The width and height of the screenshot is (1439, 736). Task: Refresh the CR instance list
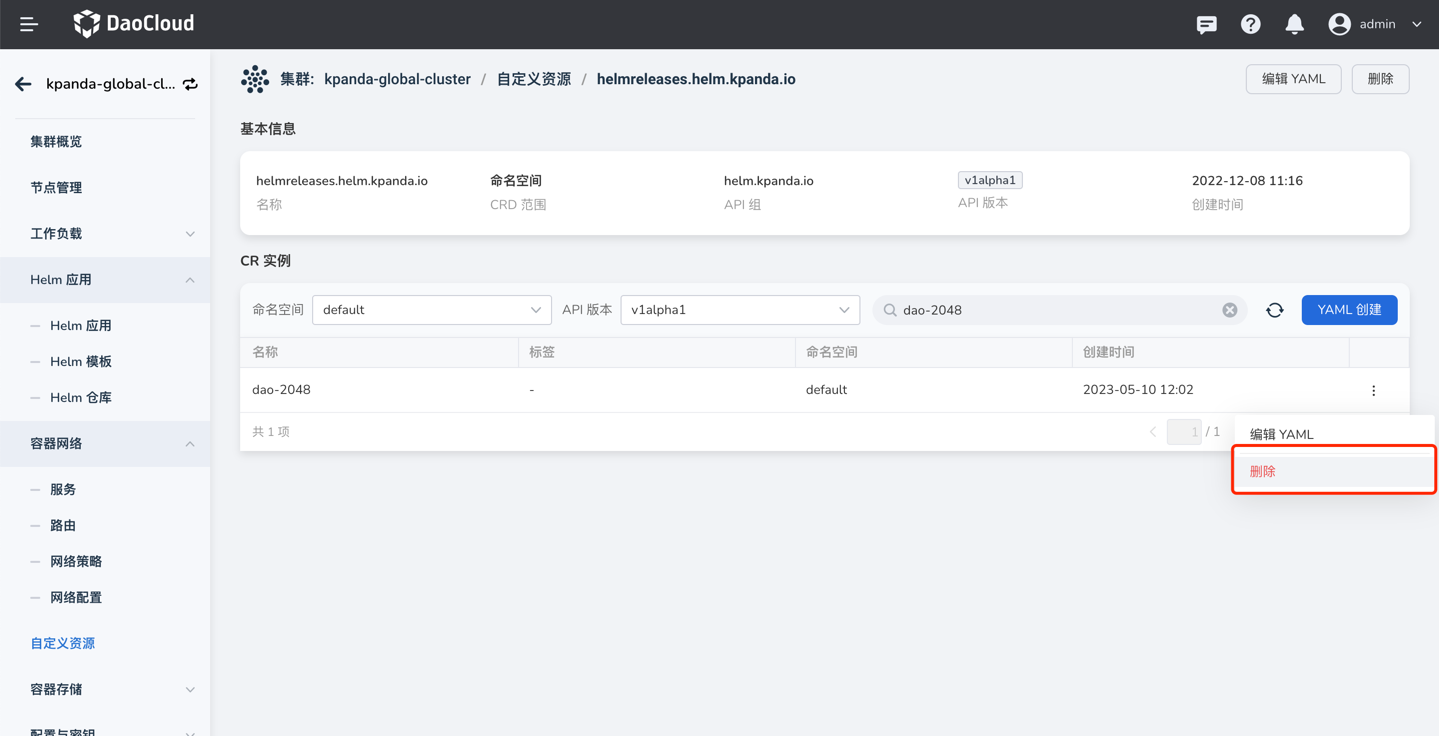click(1275, 310)
